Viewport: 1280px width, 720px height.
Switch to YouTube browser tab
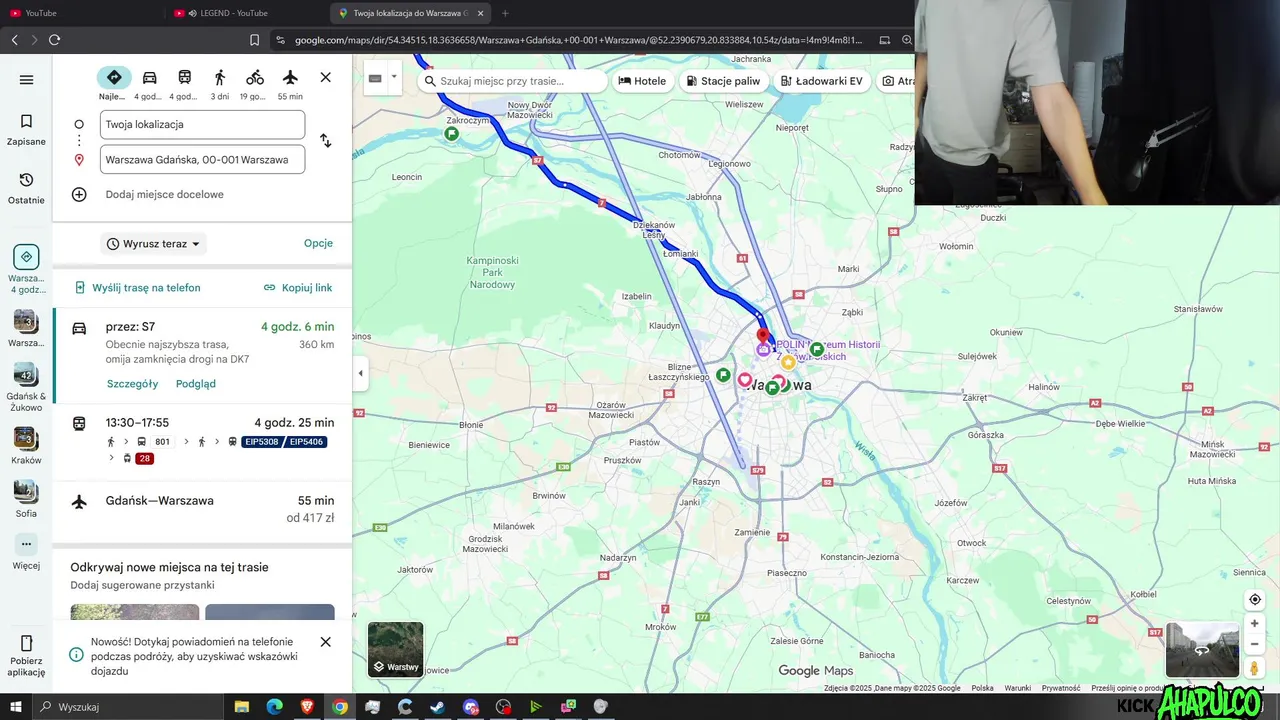click(x=82, y=13)
